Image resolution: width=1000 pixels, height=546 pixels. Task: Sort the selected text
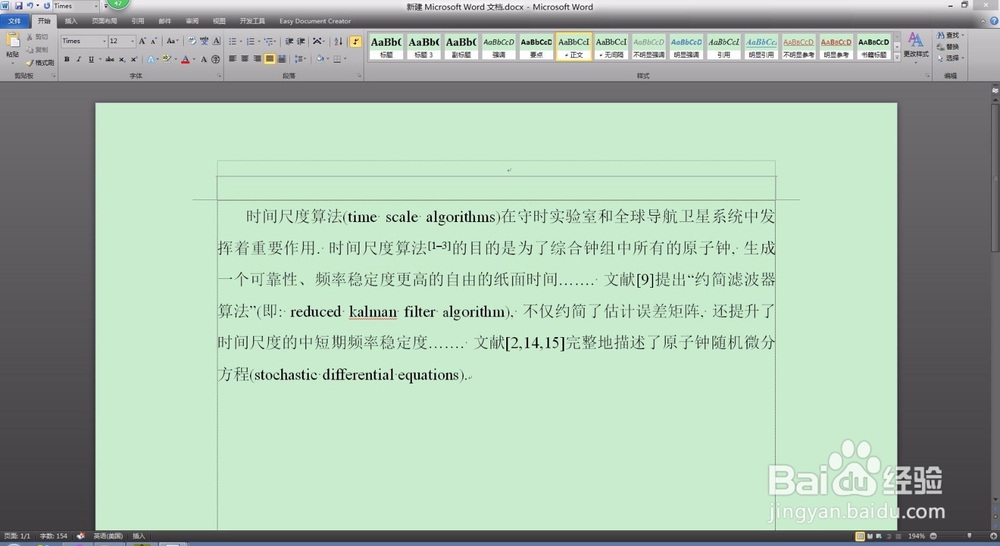tap(338, 41)
